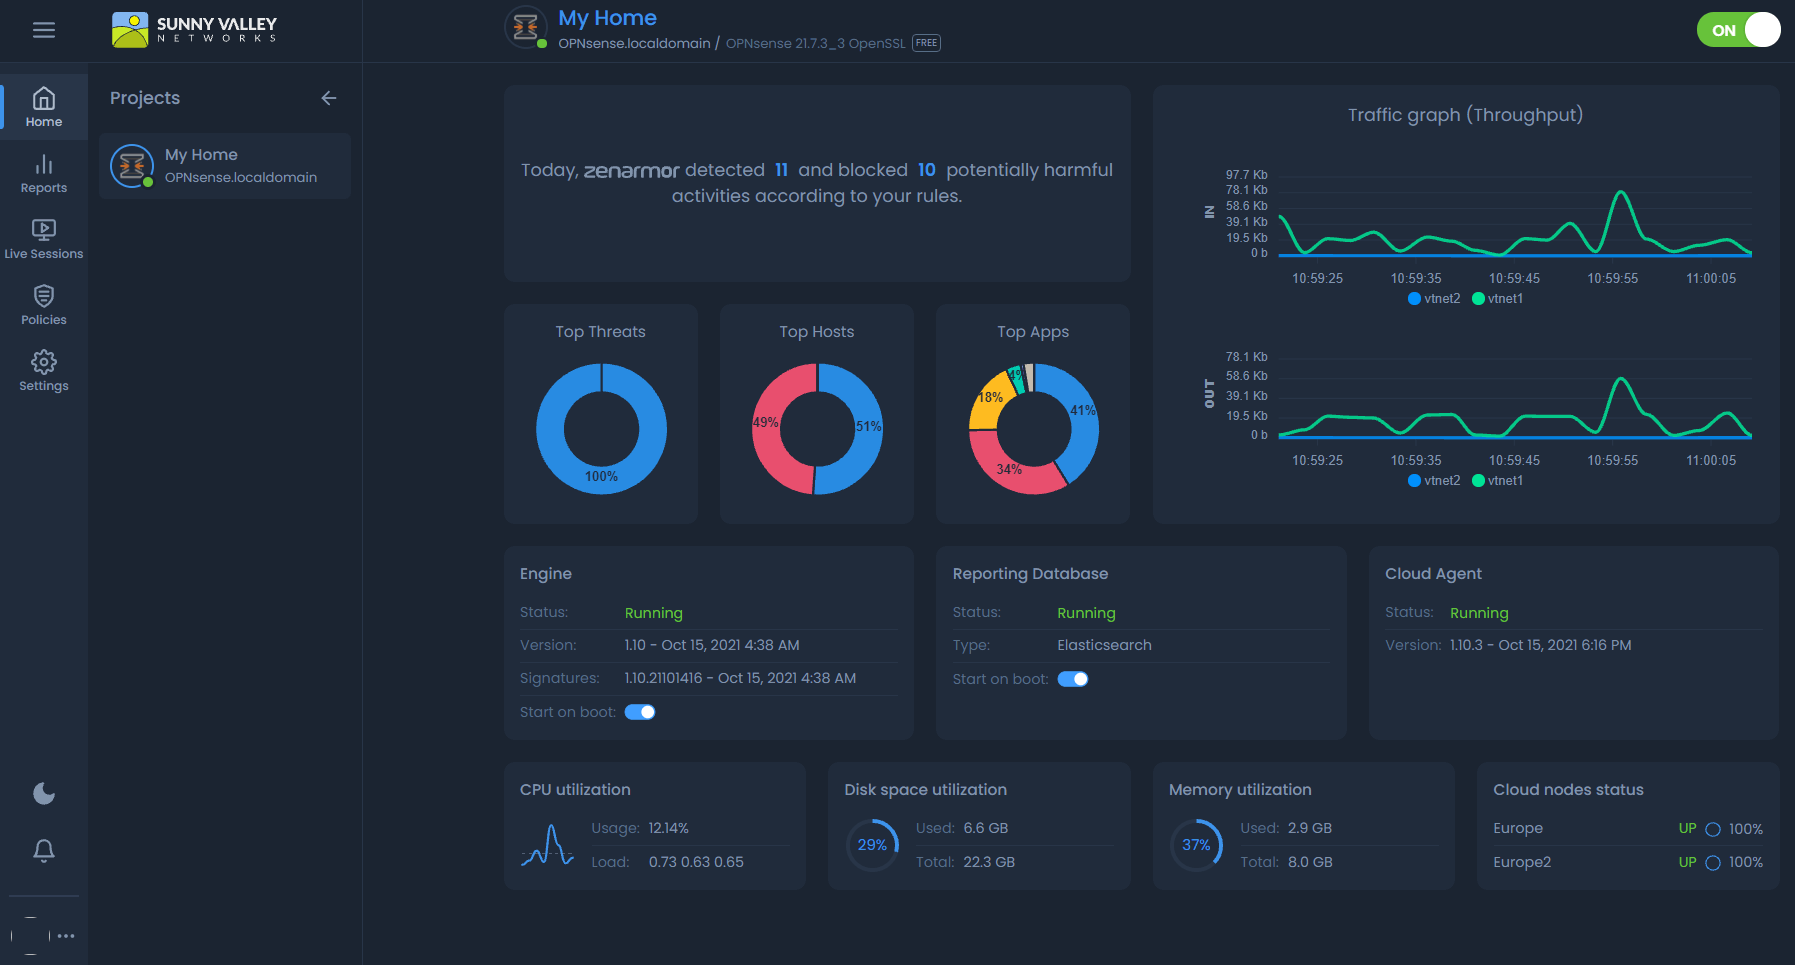Open the Reports section
The width and height of the screenshot is (1795, 965).
(x=44, y=173)
